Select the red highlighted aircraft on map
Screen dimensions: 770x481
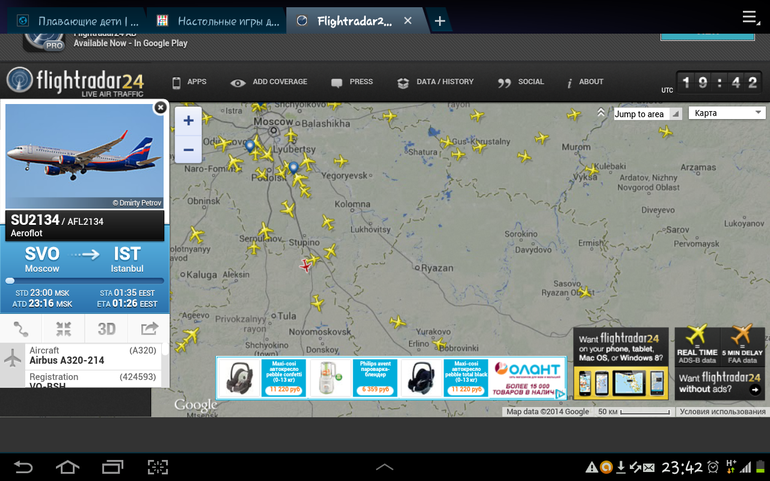point(305,266)
